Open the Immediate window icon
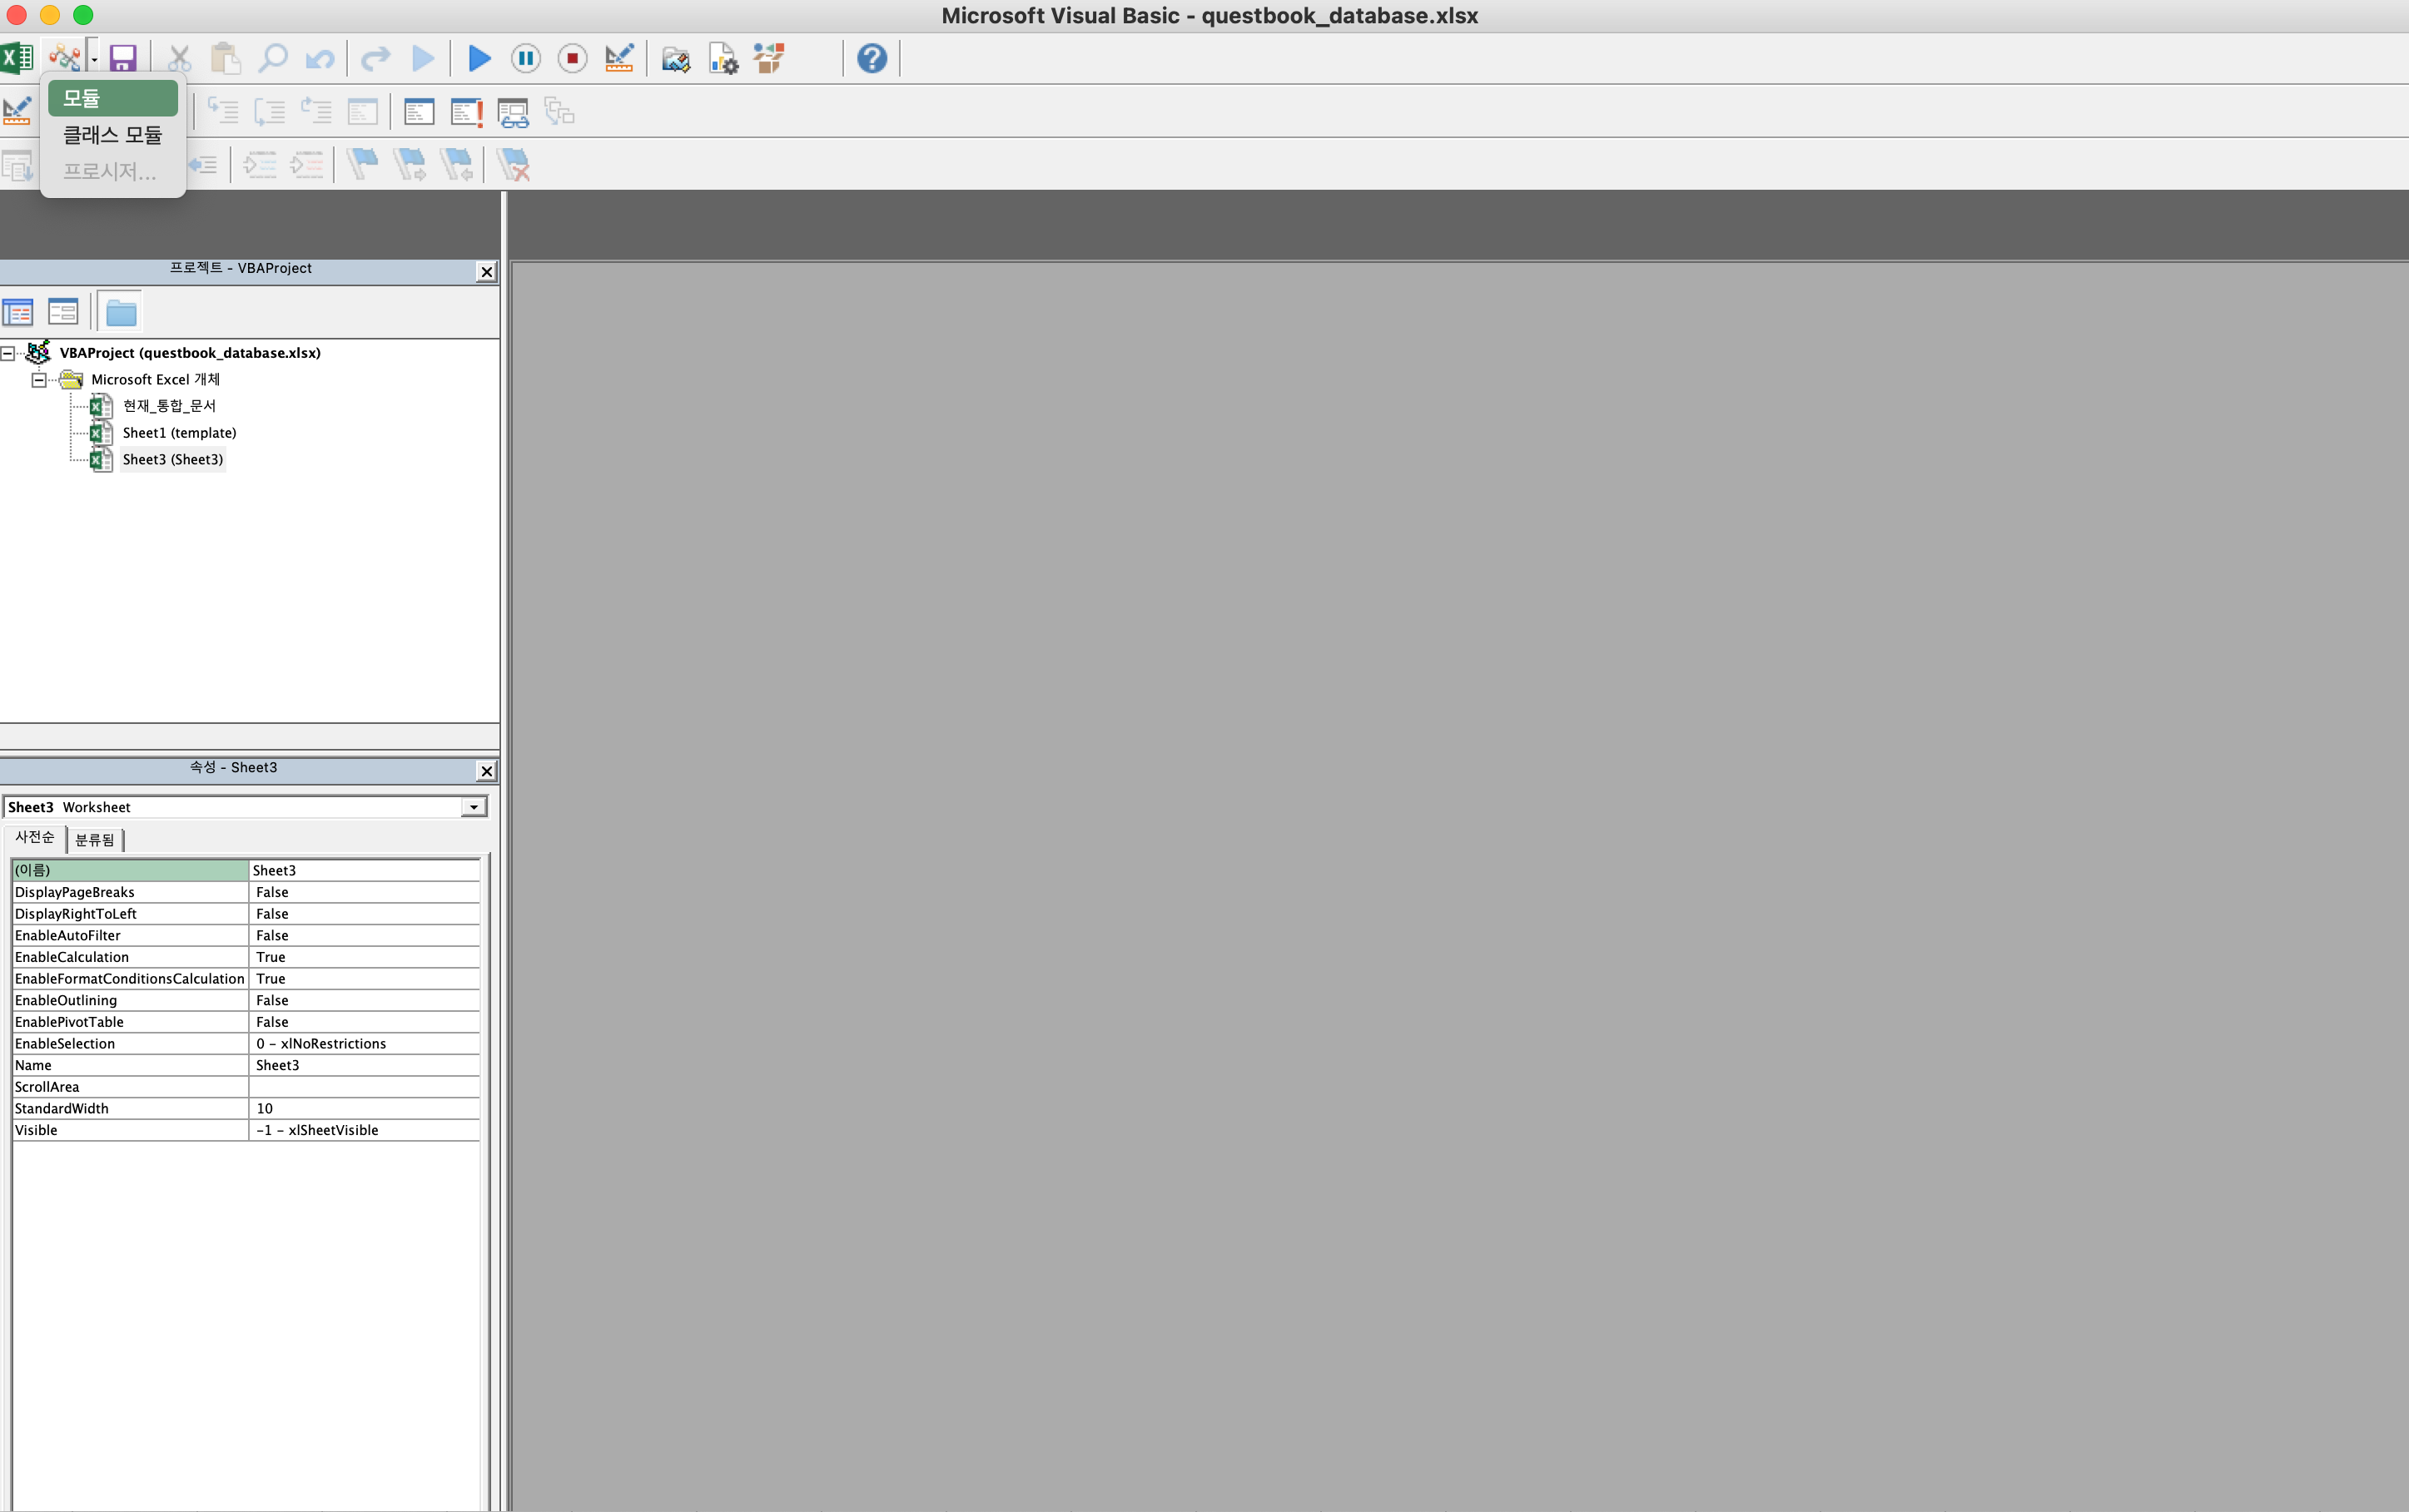 (466, 112)
